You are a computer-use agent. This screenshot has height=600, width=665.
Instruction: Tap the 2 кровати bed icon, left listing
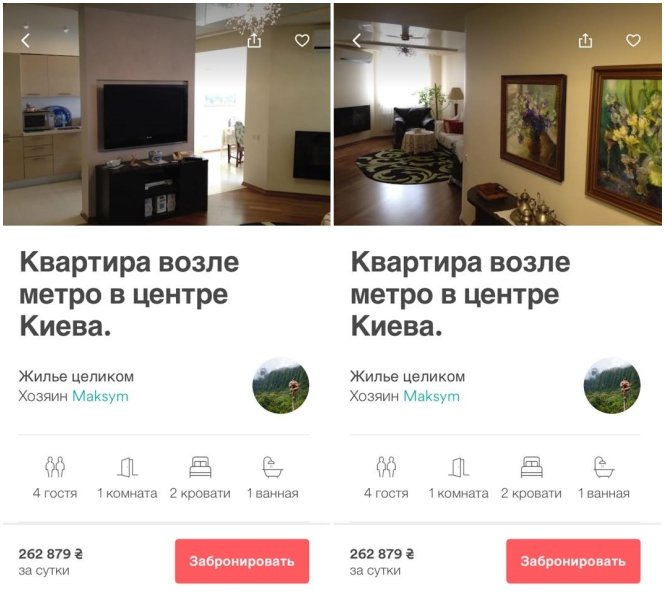click(x=200, y=467)
